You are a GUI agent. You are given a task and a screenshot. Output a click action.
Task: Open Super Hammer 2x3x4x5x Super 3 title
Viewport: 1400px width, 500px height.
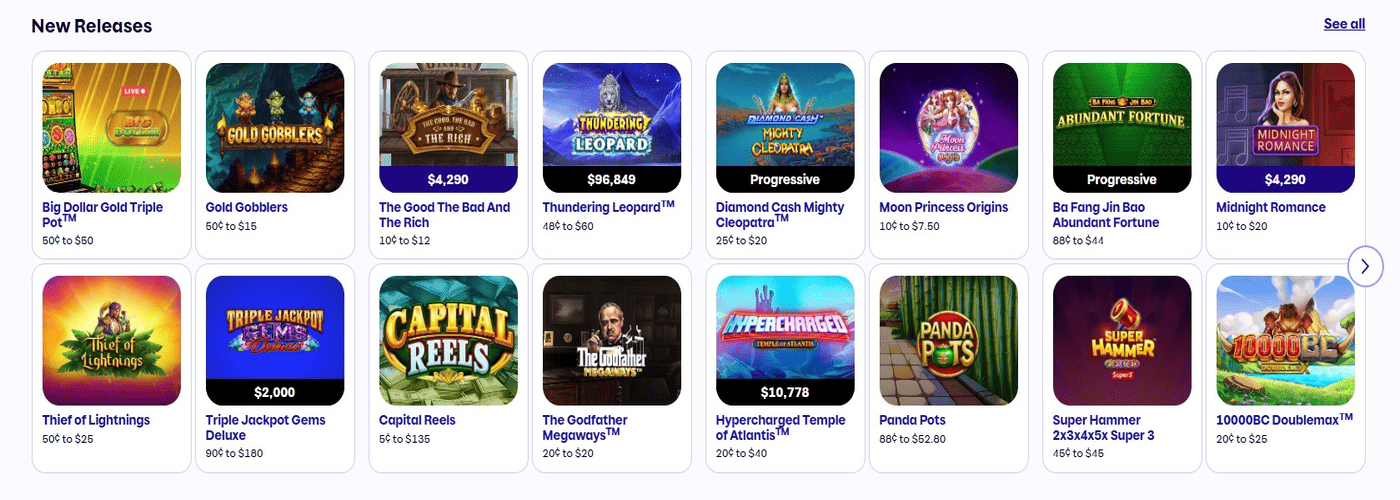(1104, 428)
